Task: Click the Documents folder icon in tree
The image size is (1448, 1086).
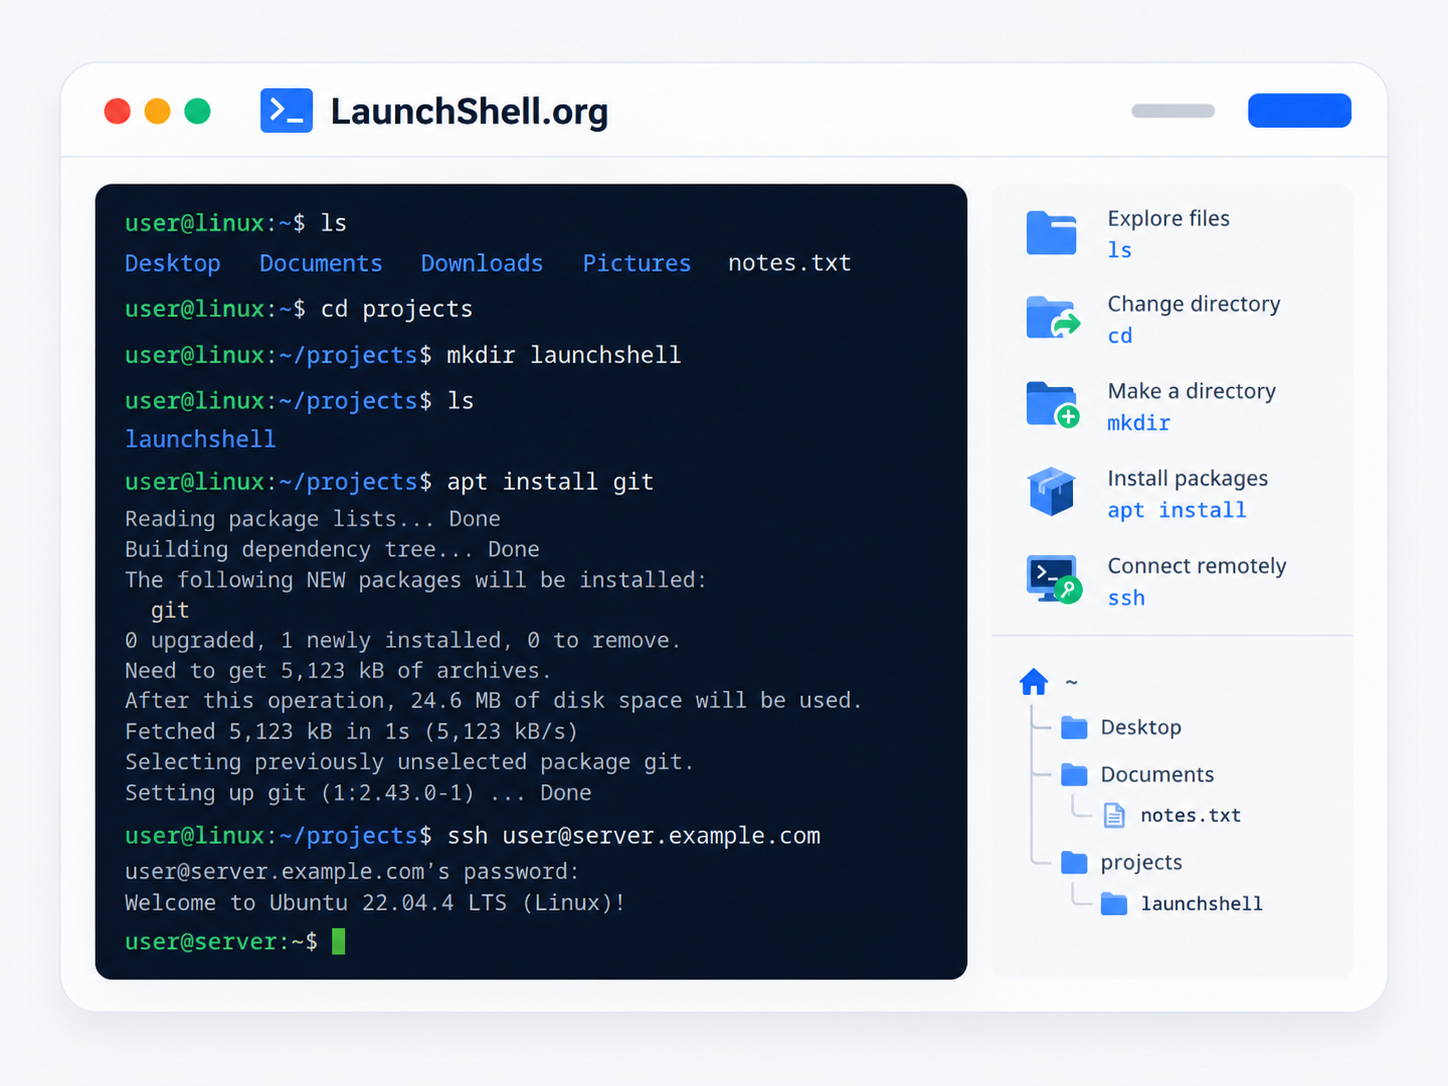Action: coord(1074,774)
